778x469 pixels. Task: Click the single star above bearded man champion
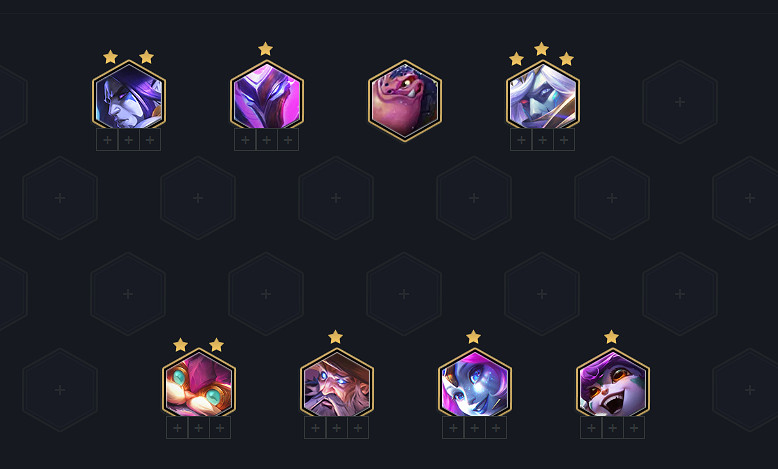tap(335, 337)
